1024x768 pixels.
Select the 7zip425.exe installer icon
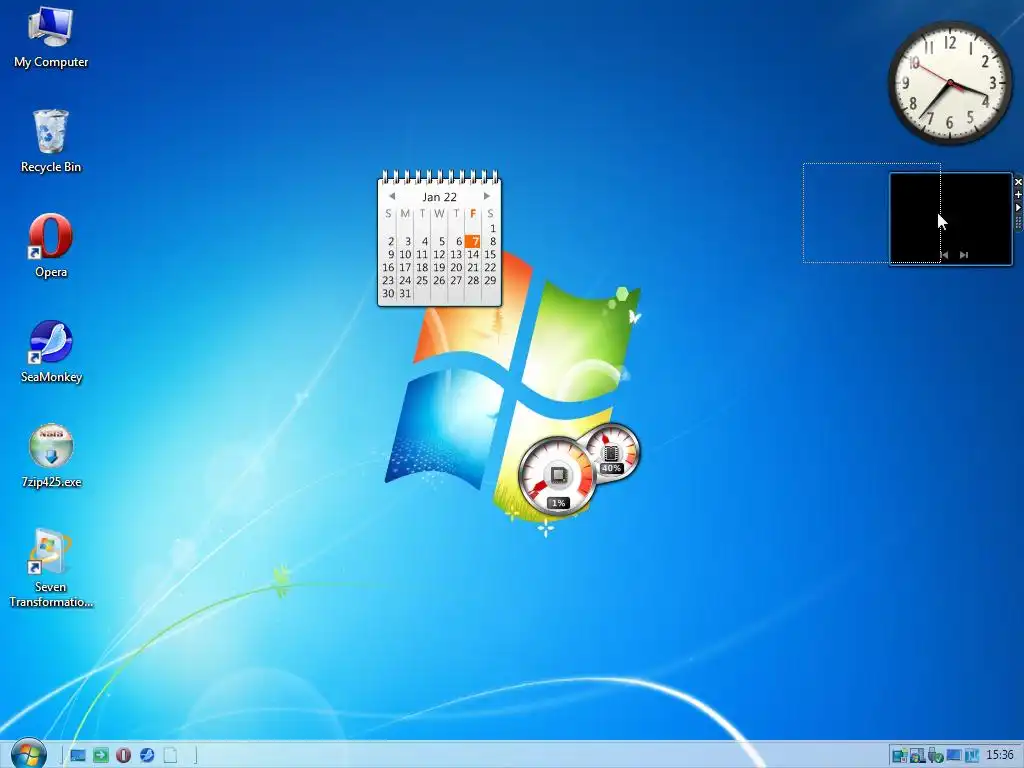[x=51, y=456]
